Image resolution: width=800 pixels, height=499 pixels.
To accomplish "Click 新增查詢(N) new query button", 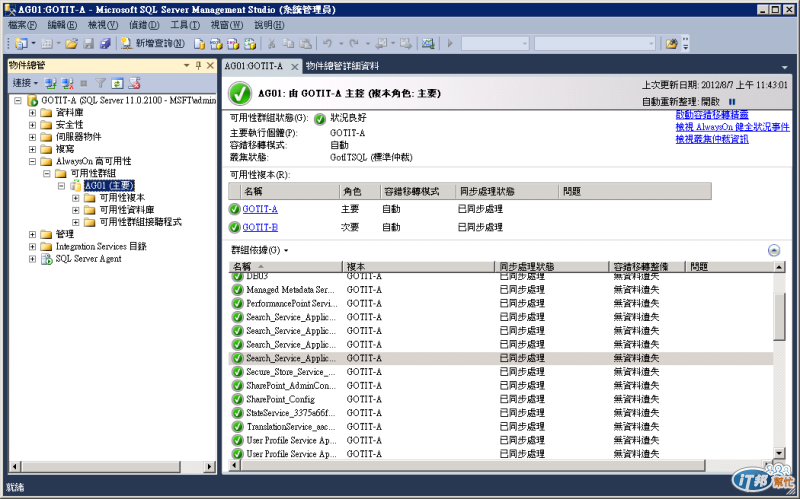I will click(x=153, y=44).
